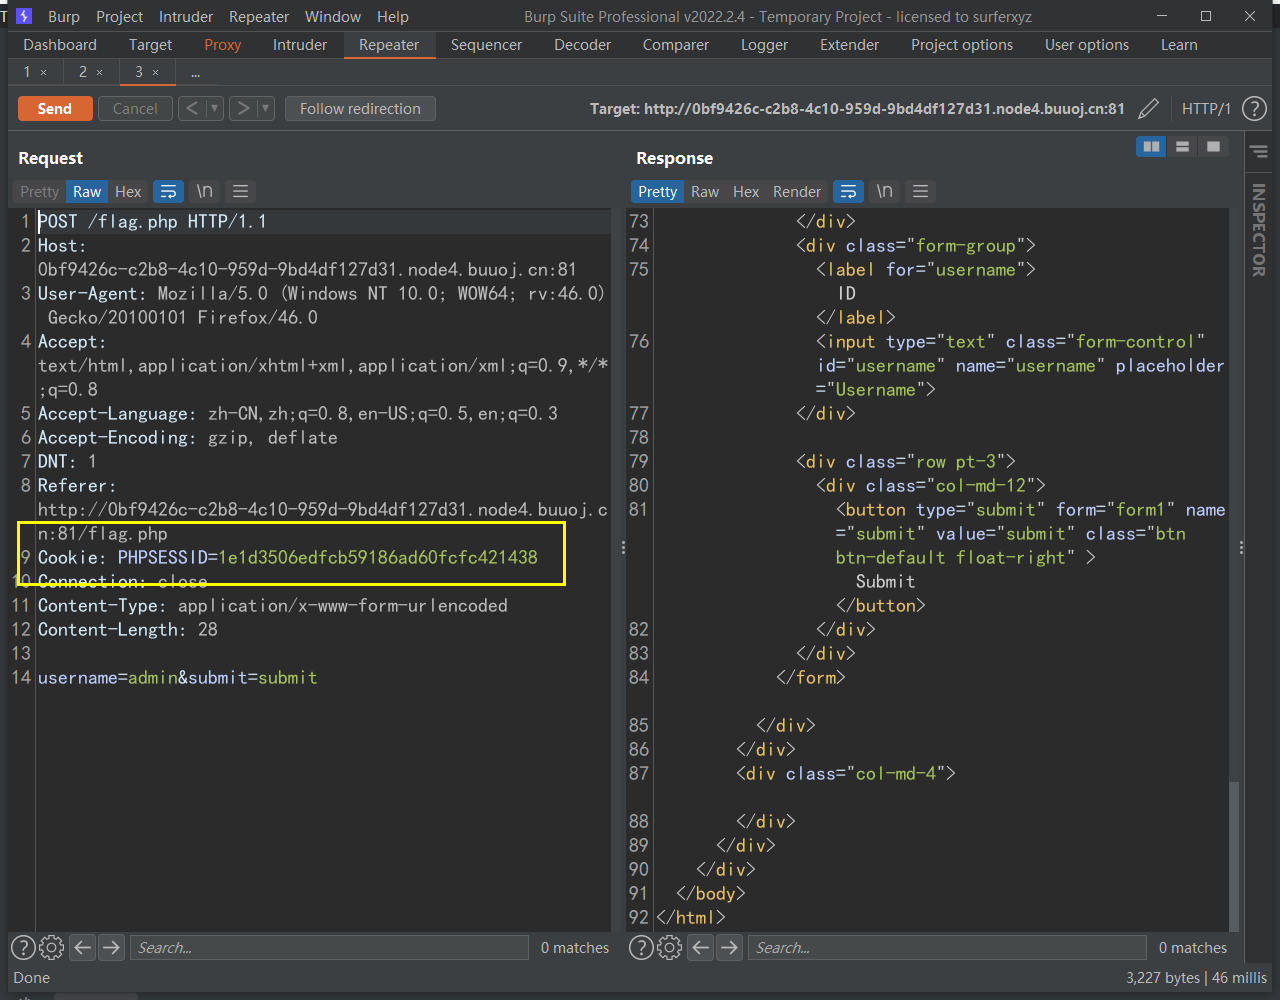Screen dimensions: 1280x1000
Task: Go to next Request search match
Action: pyautogui.click(x=112, y=947)
